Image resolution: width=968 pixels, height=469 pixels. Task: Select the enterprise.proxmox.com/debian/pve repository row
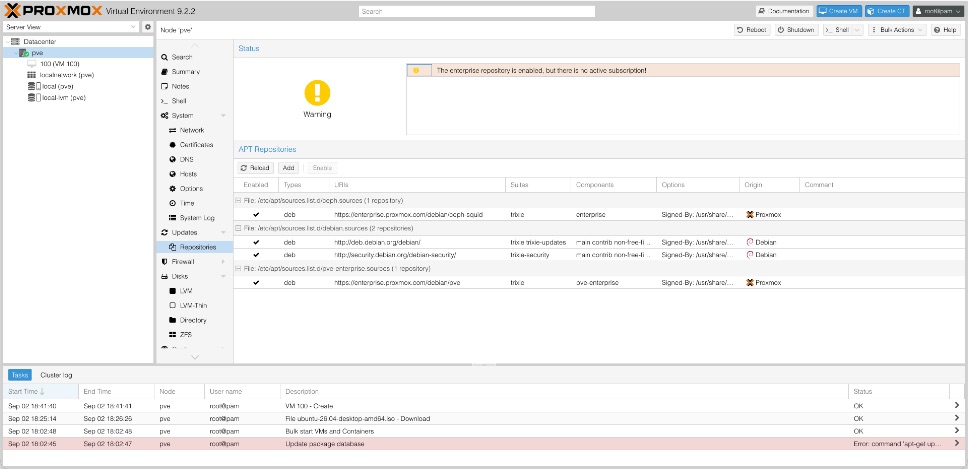[600, 283]
